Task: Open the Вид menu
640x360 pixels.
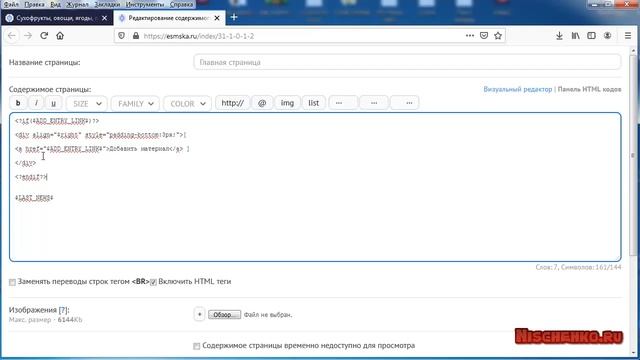Action: (x=55, y=4)
